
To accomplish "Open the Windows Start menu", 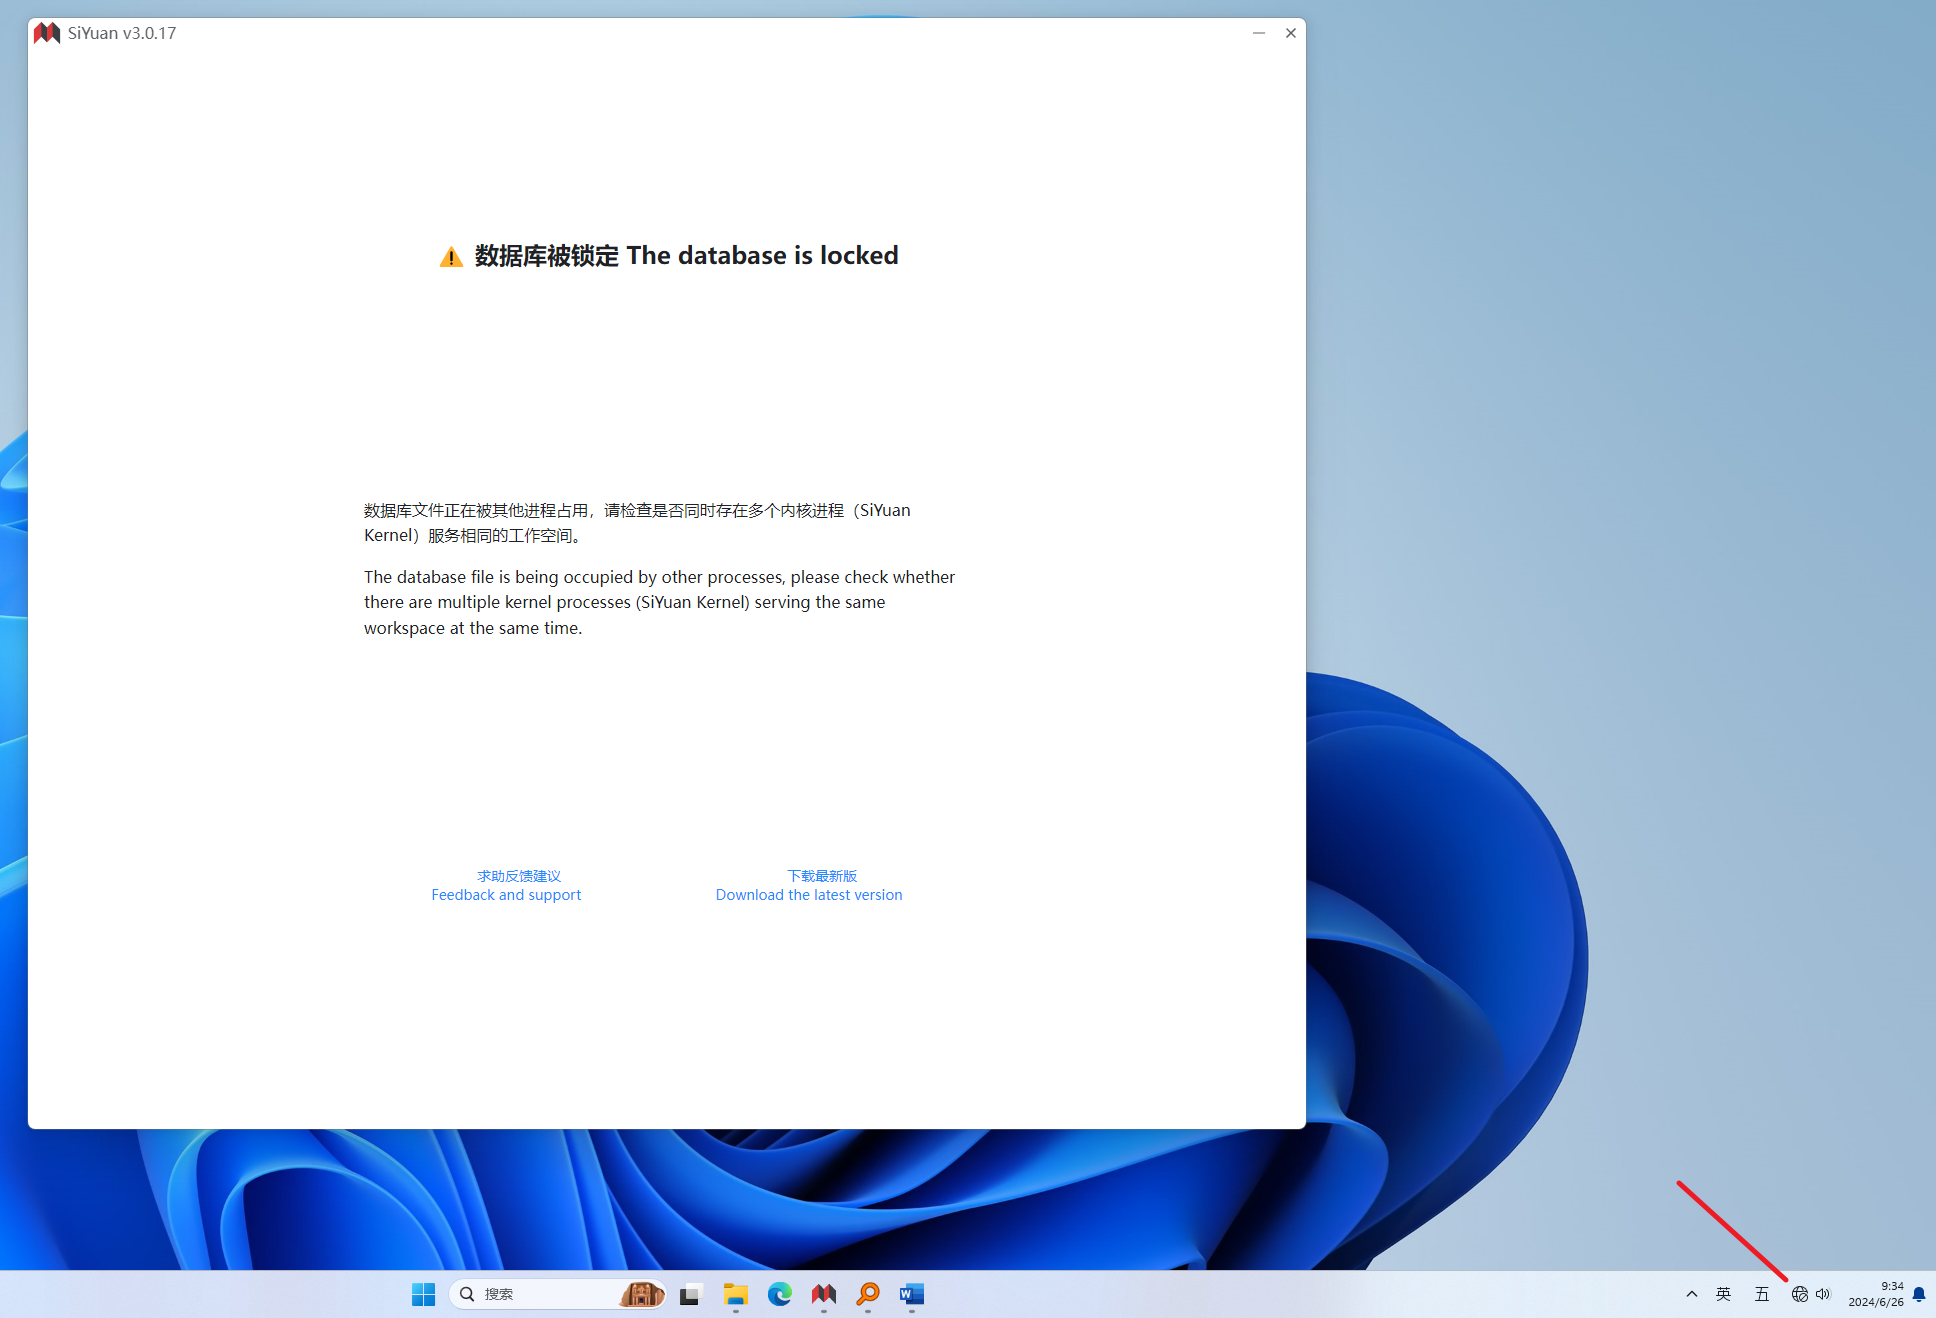I will (x=423, y=1294).
